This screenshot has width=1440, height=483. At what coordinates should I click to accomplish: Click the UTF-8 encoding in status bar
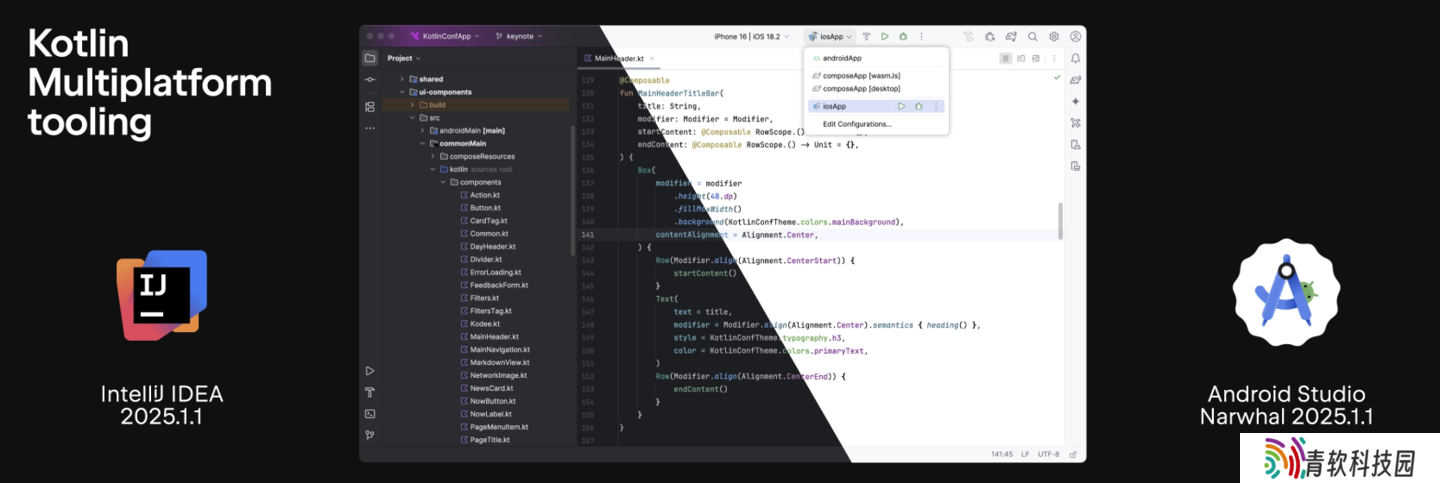click(1048, 453)
